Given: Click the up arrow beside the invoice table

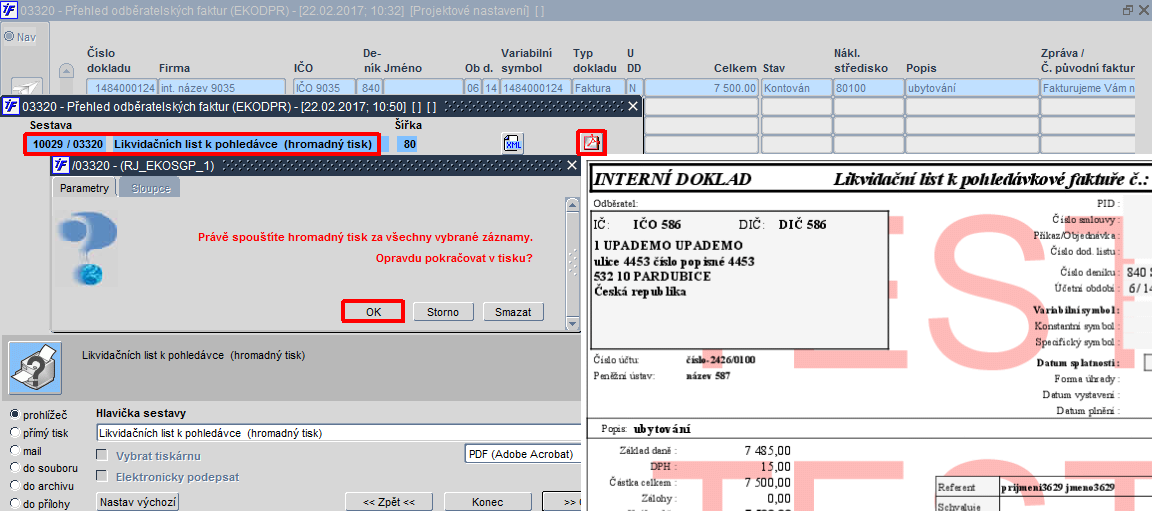Looking at the screenshot, I should point(67,70).
